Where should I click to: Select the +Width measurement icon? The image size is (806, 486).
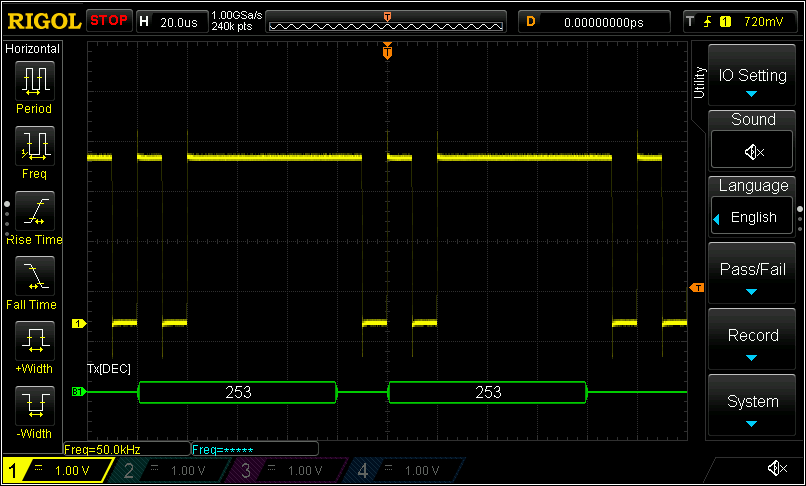click(34, 341)
